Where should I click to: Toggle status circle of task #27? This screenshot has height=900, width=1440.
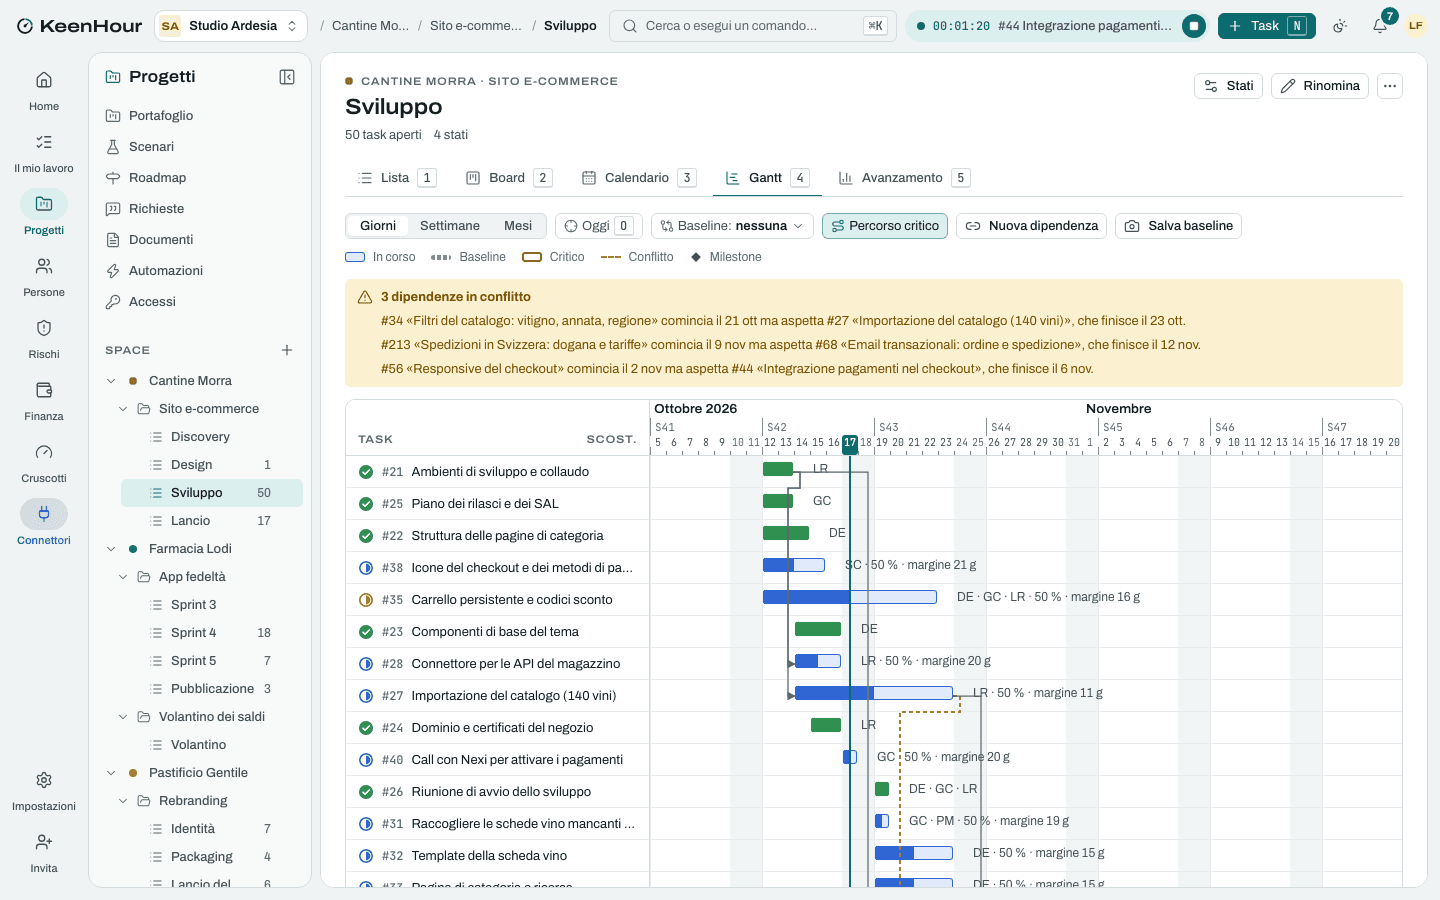366,696
